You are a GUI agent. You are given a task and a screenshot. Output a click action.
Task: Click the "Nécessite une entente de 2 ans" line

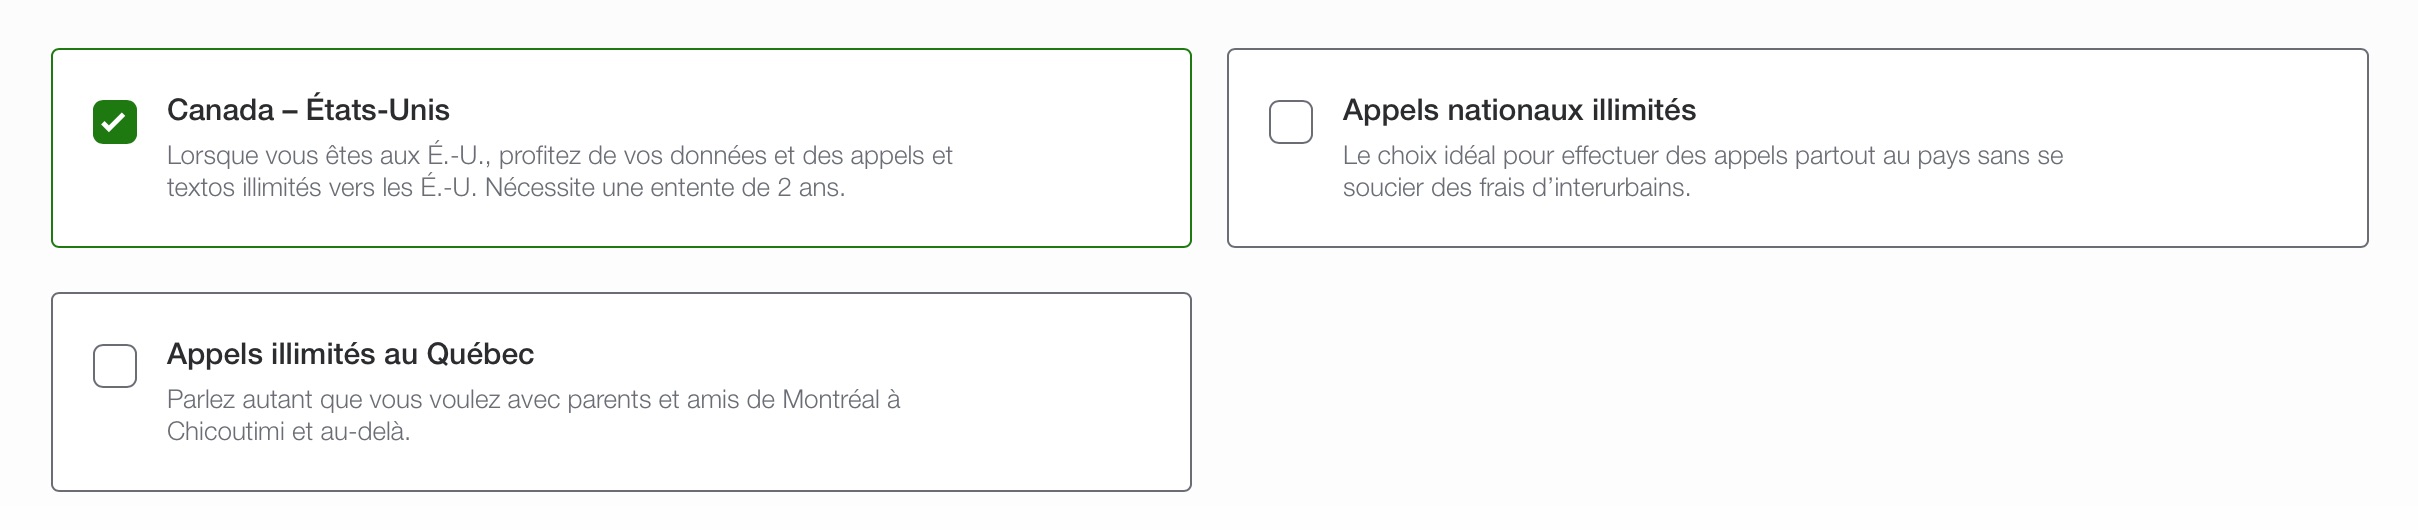664,188
